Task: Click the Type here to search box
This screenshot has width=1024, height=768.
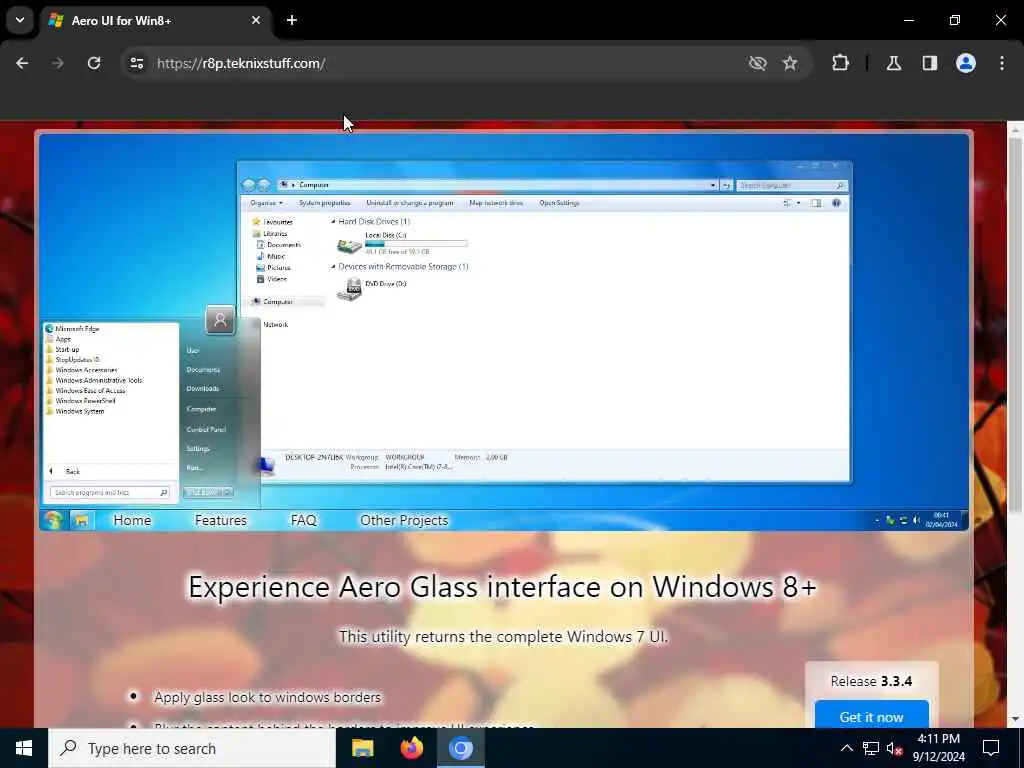Action: [x=191, y=748]
